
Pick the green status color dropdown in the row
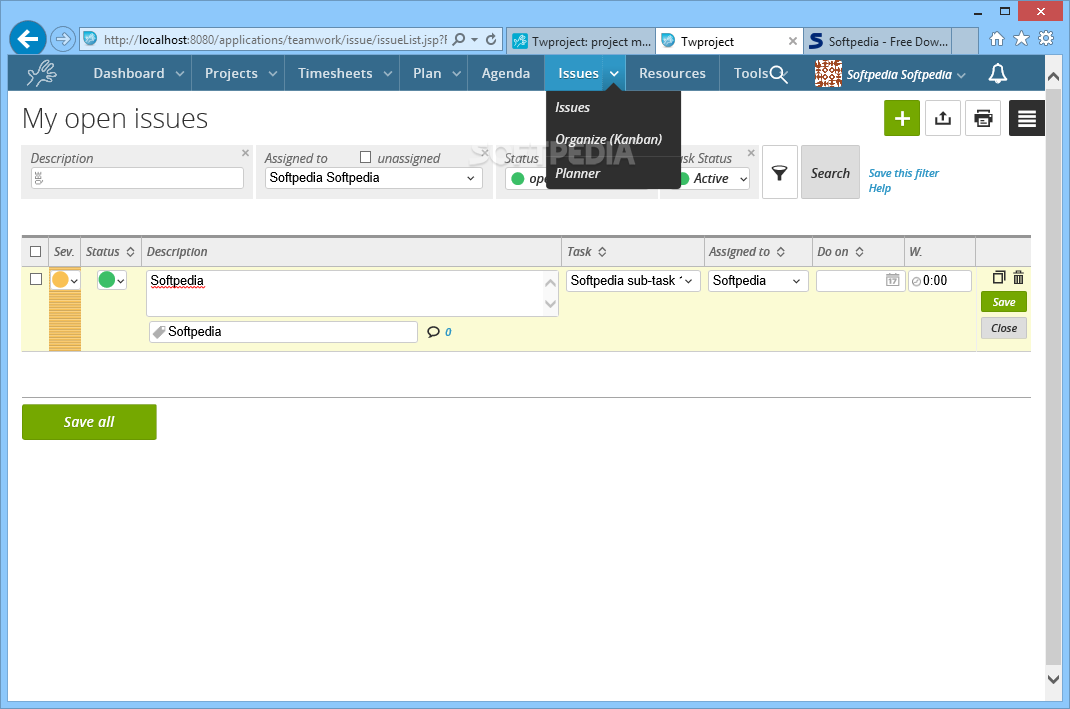(x=111, y=280)
